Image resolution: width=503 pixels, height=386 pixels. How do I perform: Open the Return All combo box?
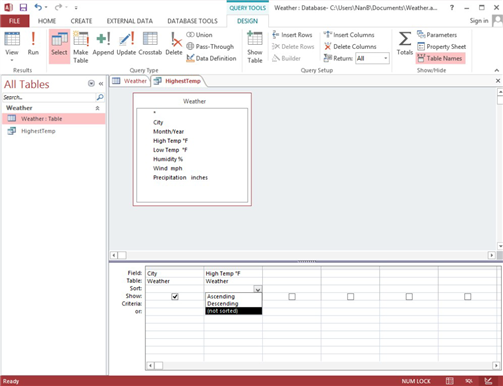[372, 58]
